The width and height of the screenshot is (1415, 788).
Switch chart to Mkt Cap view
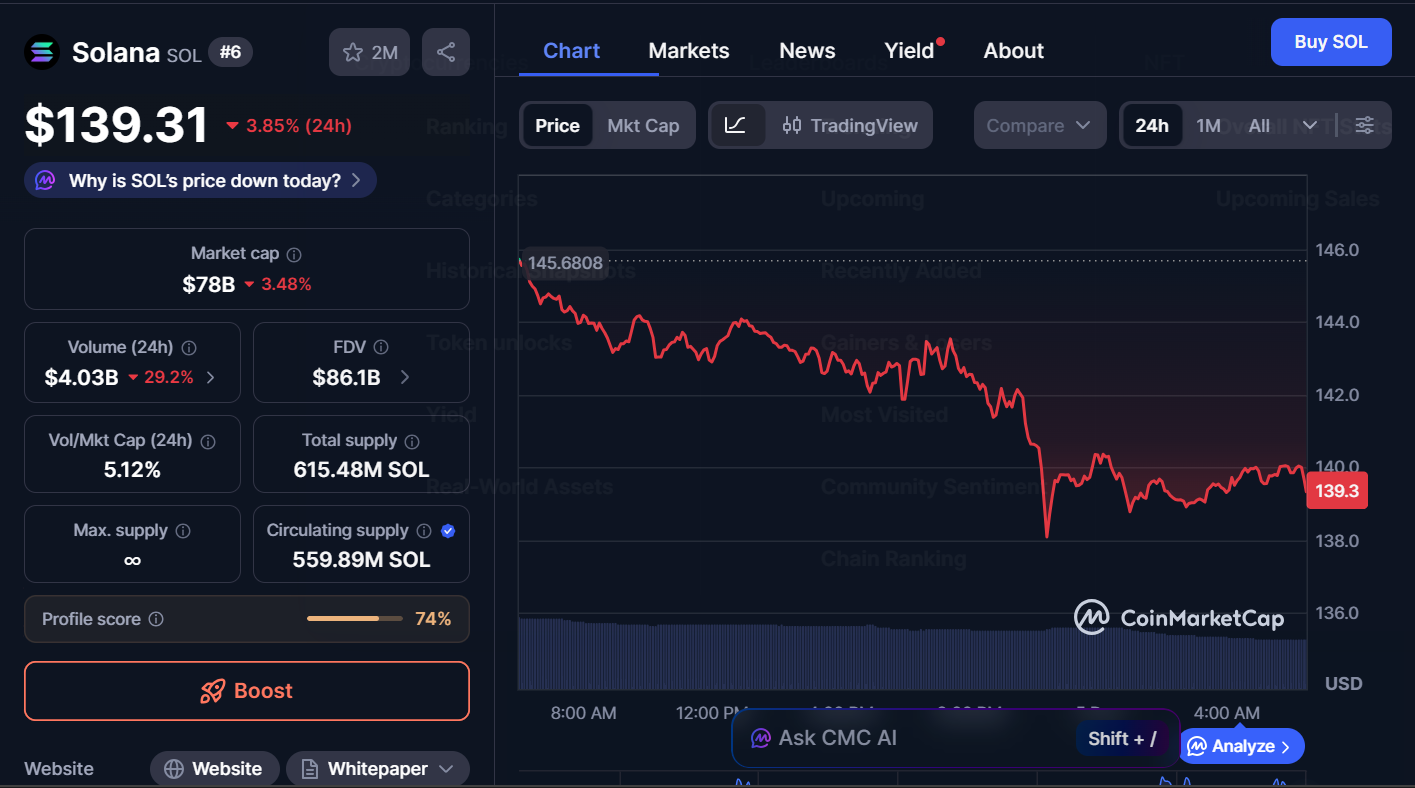643,125
